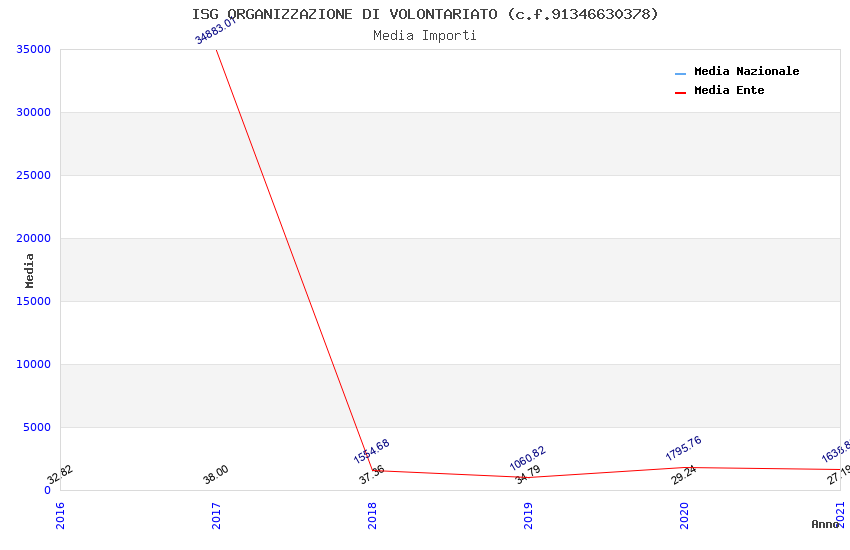Click the 5000 y-axis tick label

[x=37, y=427]
